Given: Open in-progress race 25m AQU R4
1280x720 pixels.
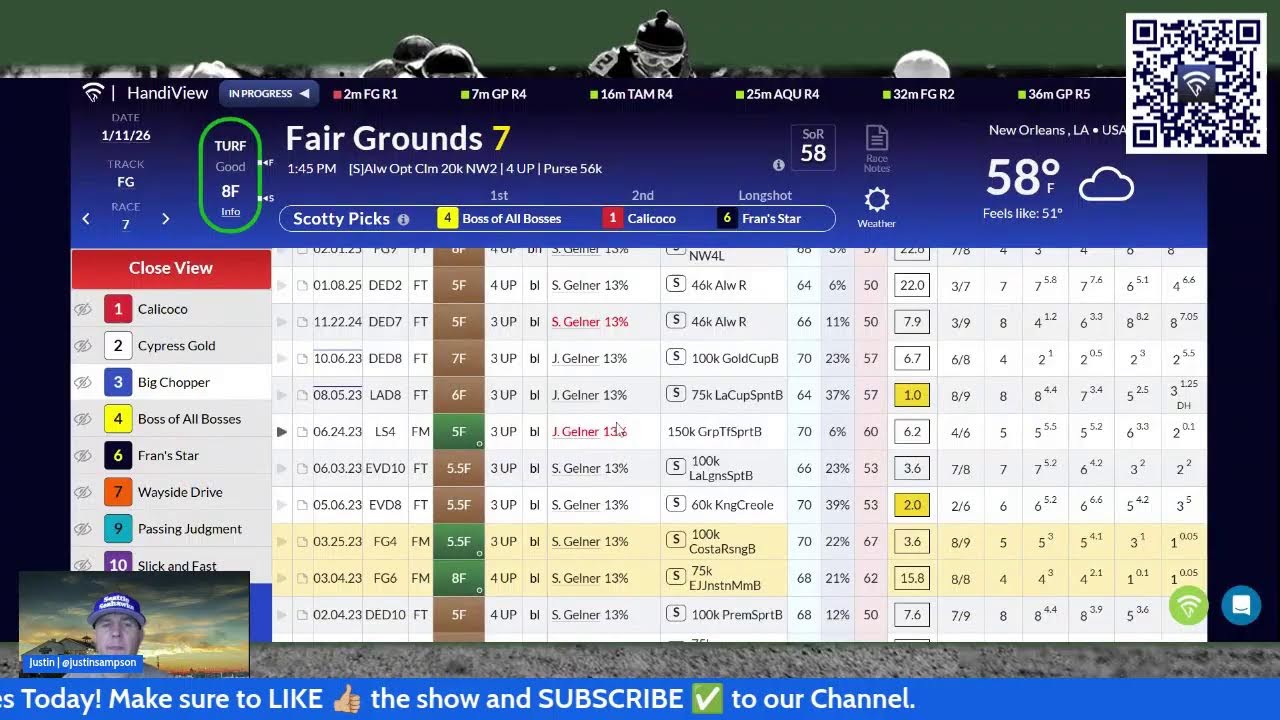Looking at the screenshot, I should tap(778, 94).
